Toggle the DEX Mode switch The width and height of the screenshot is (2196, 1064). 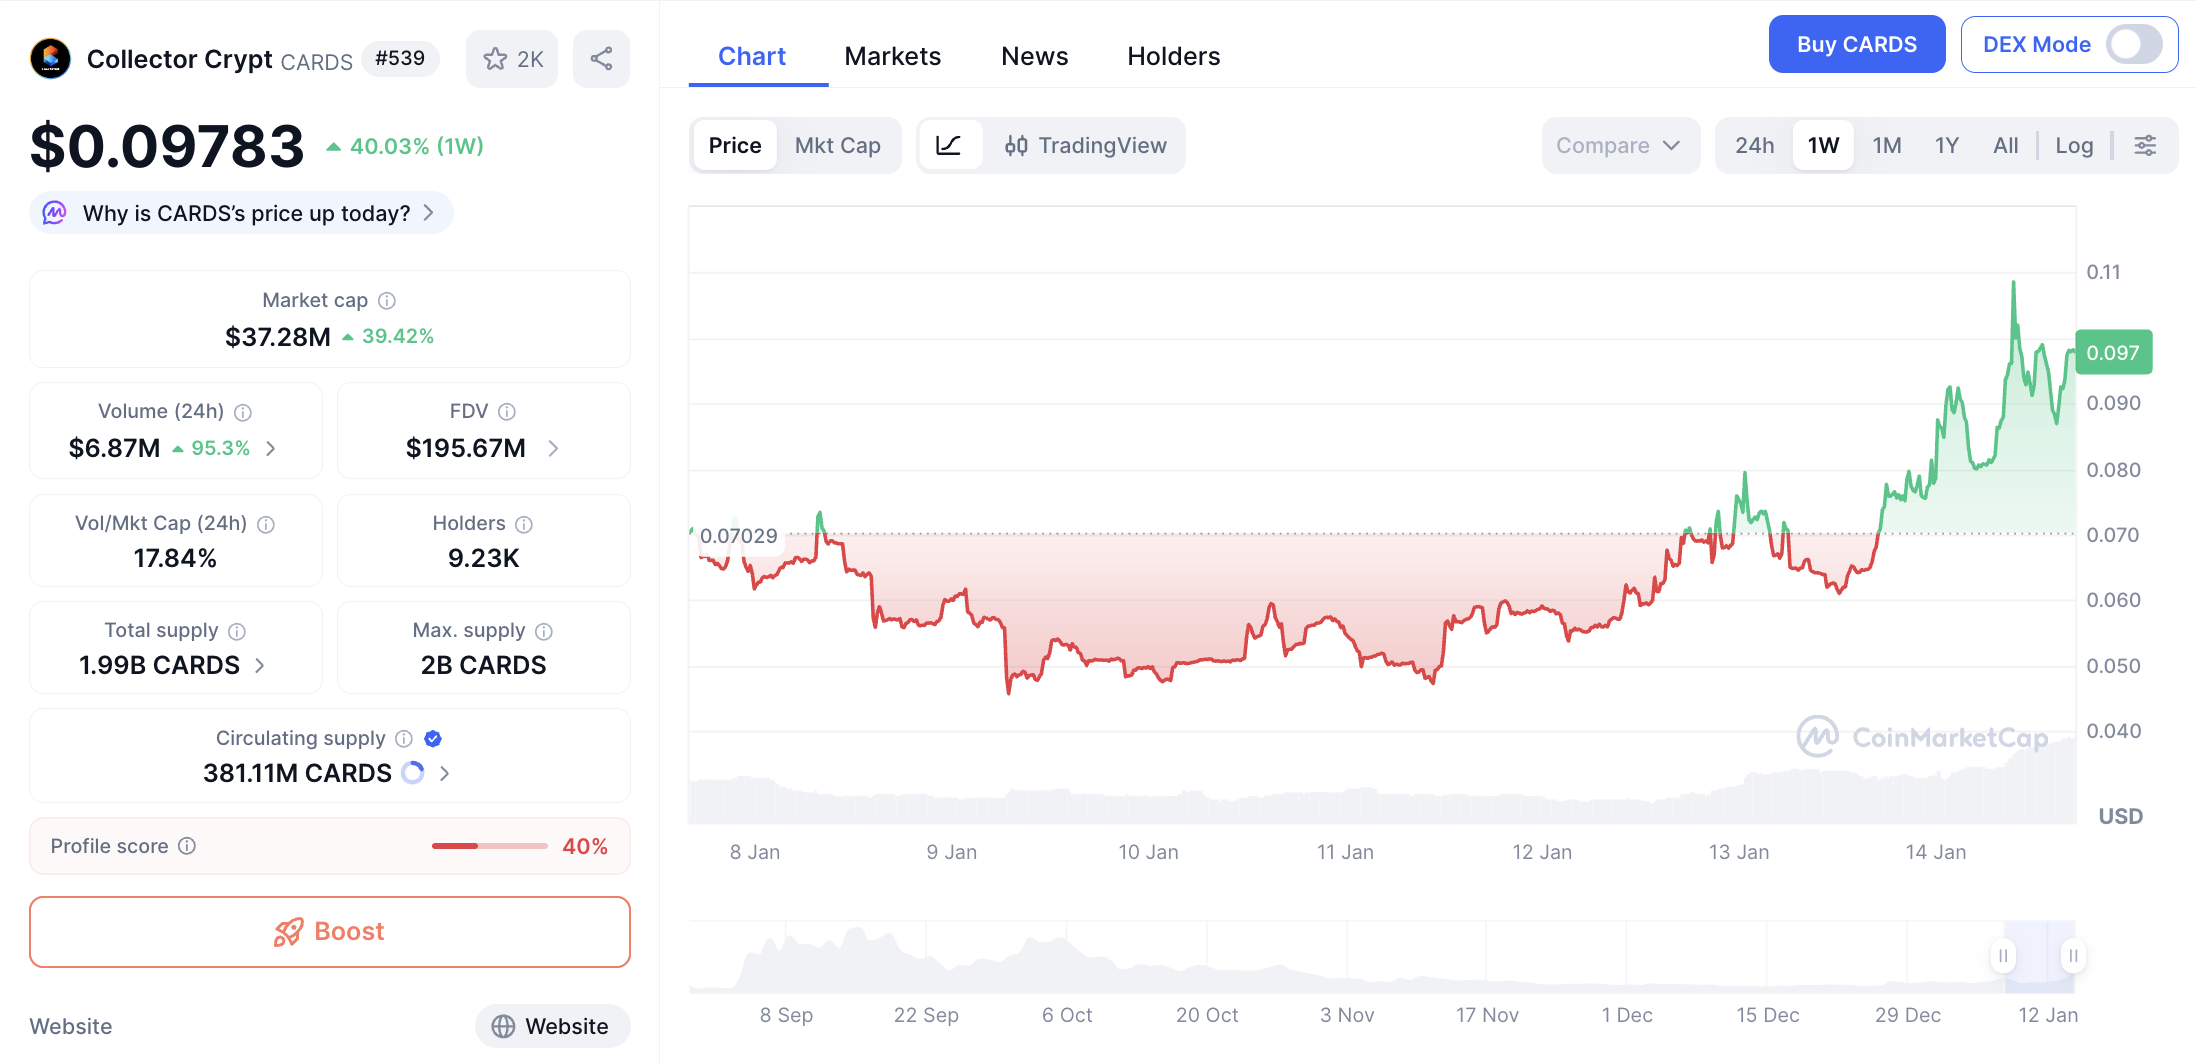[2133, 45]
